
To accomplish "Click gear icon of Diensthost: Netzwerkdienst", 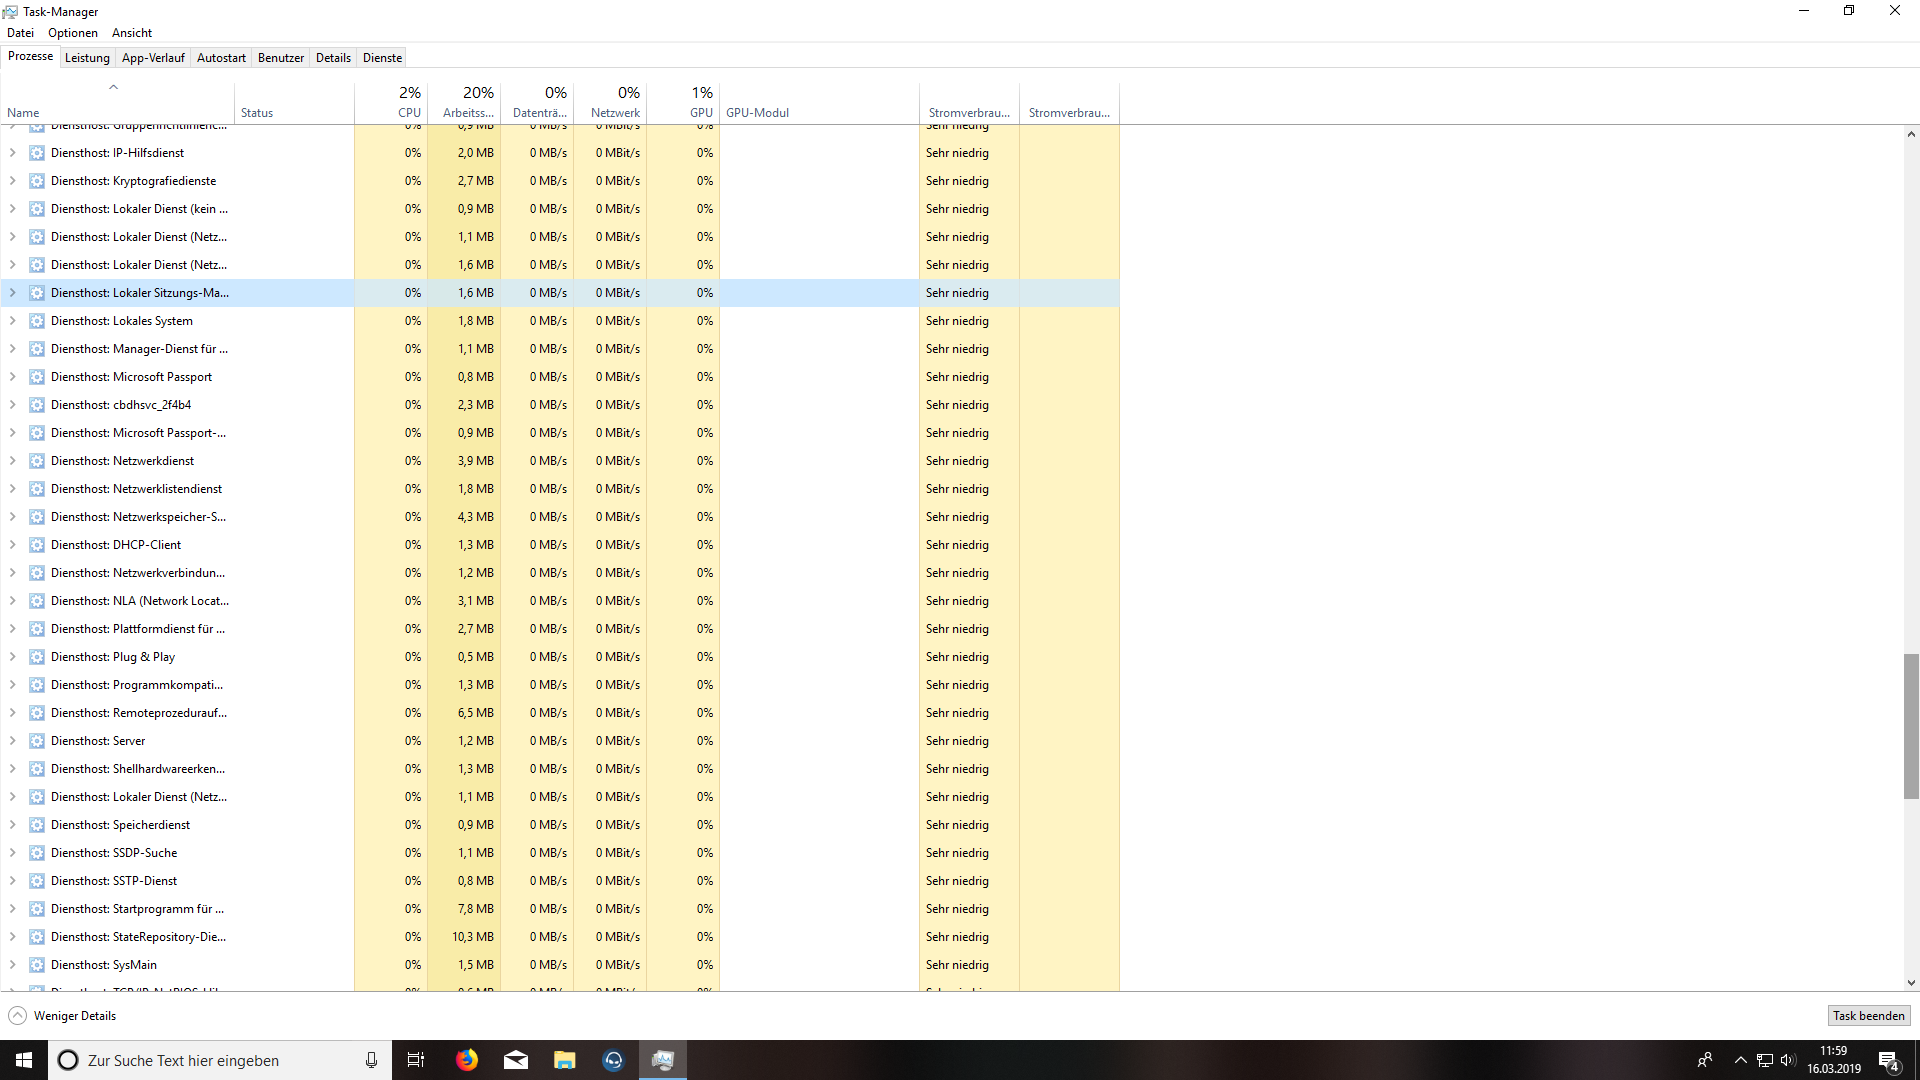I will [37, 461].
